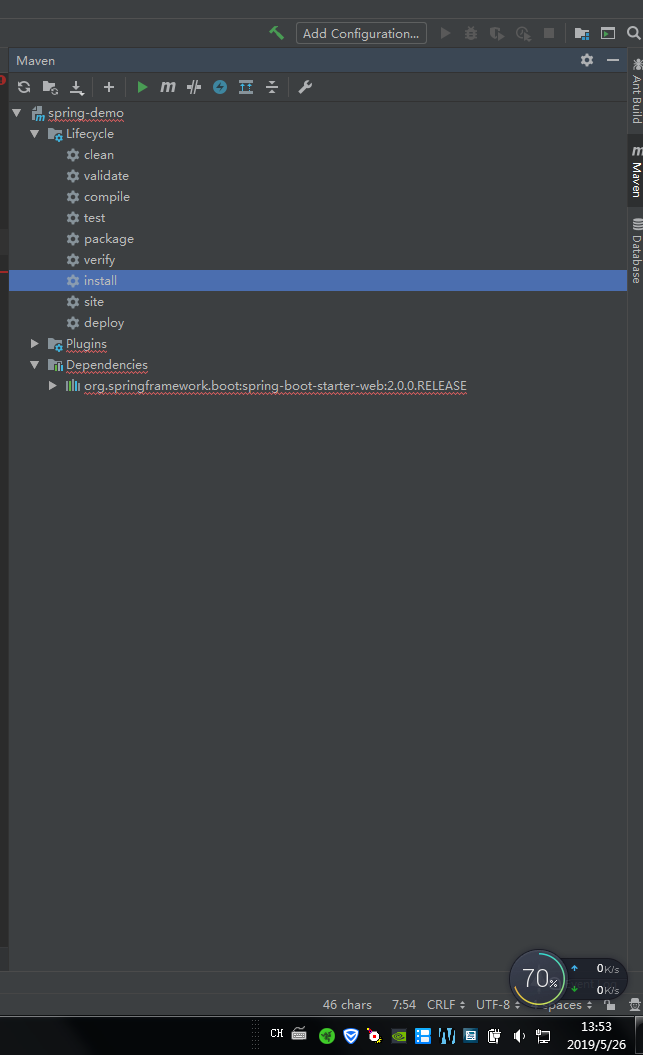Generate sources and update folders

[x=50, y=87]
